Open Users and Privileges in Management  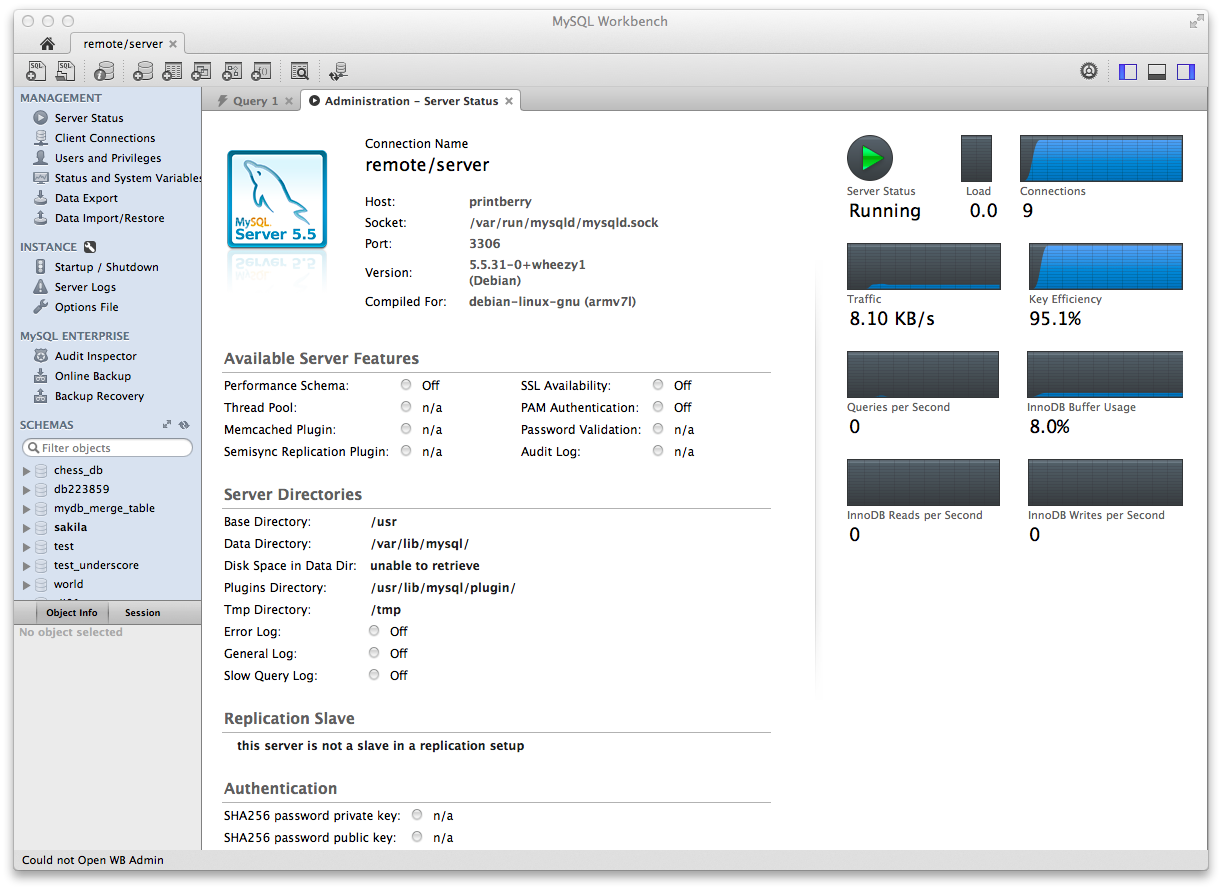tap(107, 158)
